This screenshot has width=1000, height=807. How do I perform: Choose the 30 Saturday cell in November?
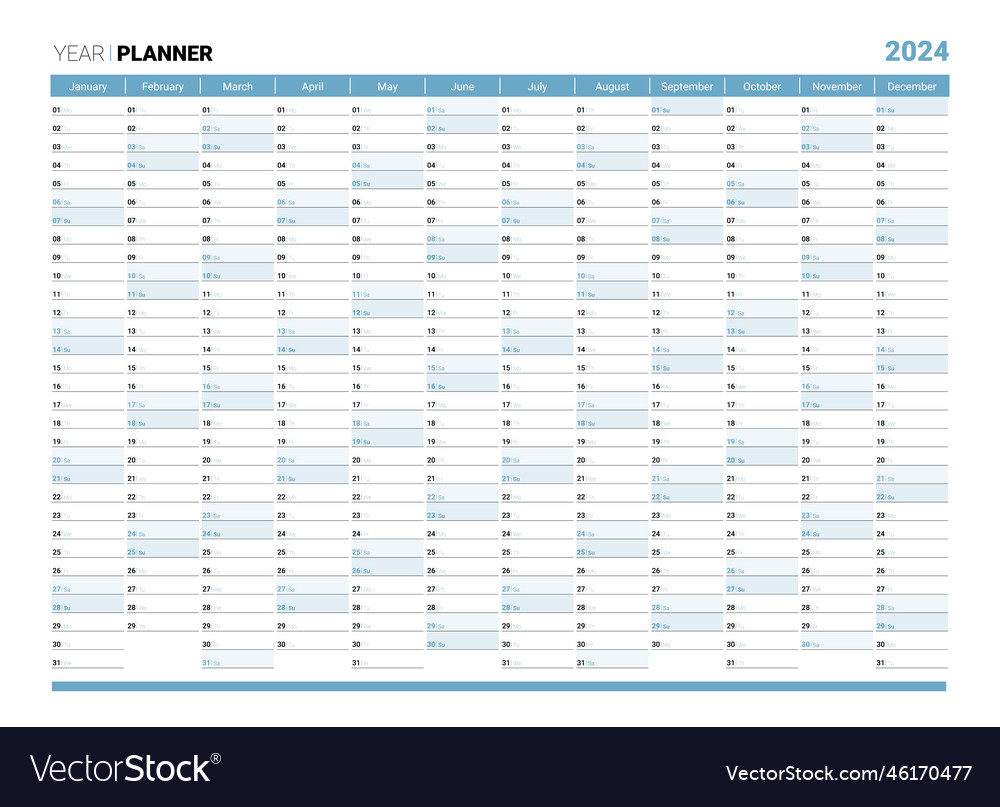(x=836, y=644)
